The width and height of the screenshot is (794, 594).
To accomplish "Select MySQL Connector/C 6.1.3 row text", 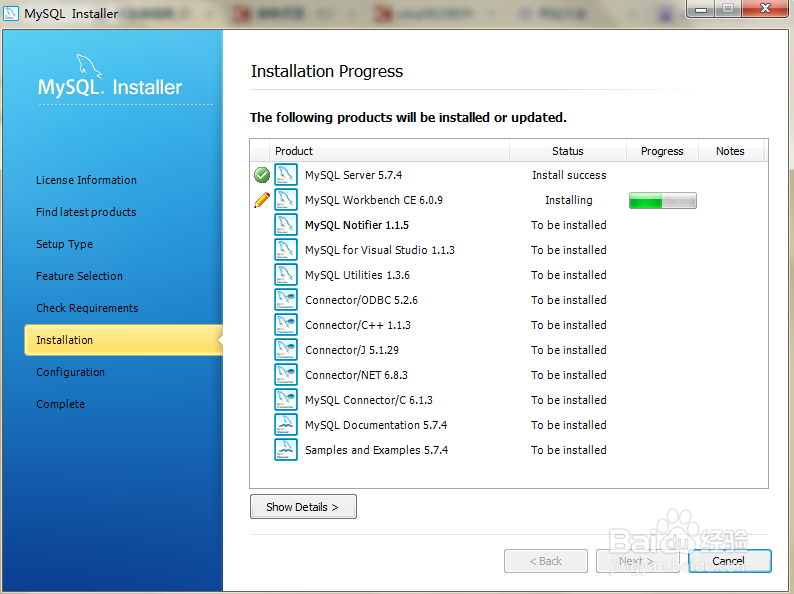I will click(x=369, y=400).
